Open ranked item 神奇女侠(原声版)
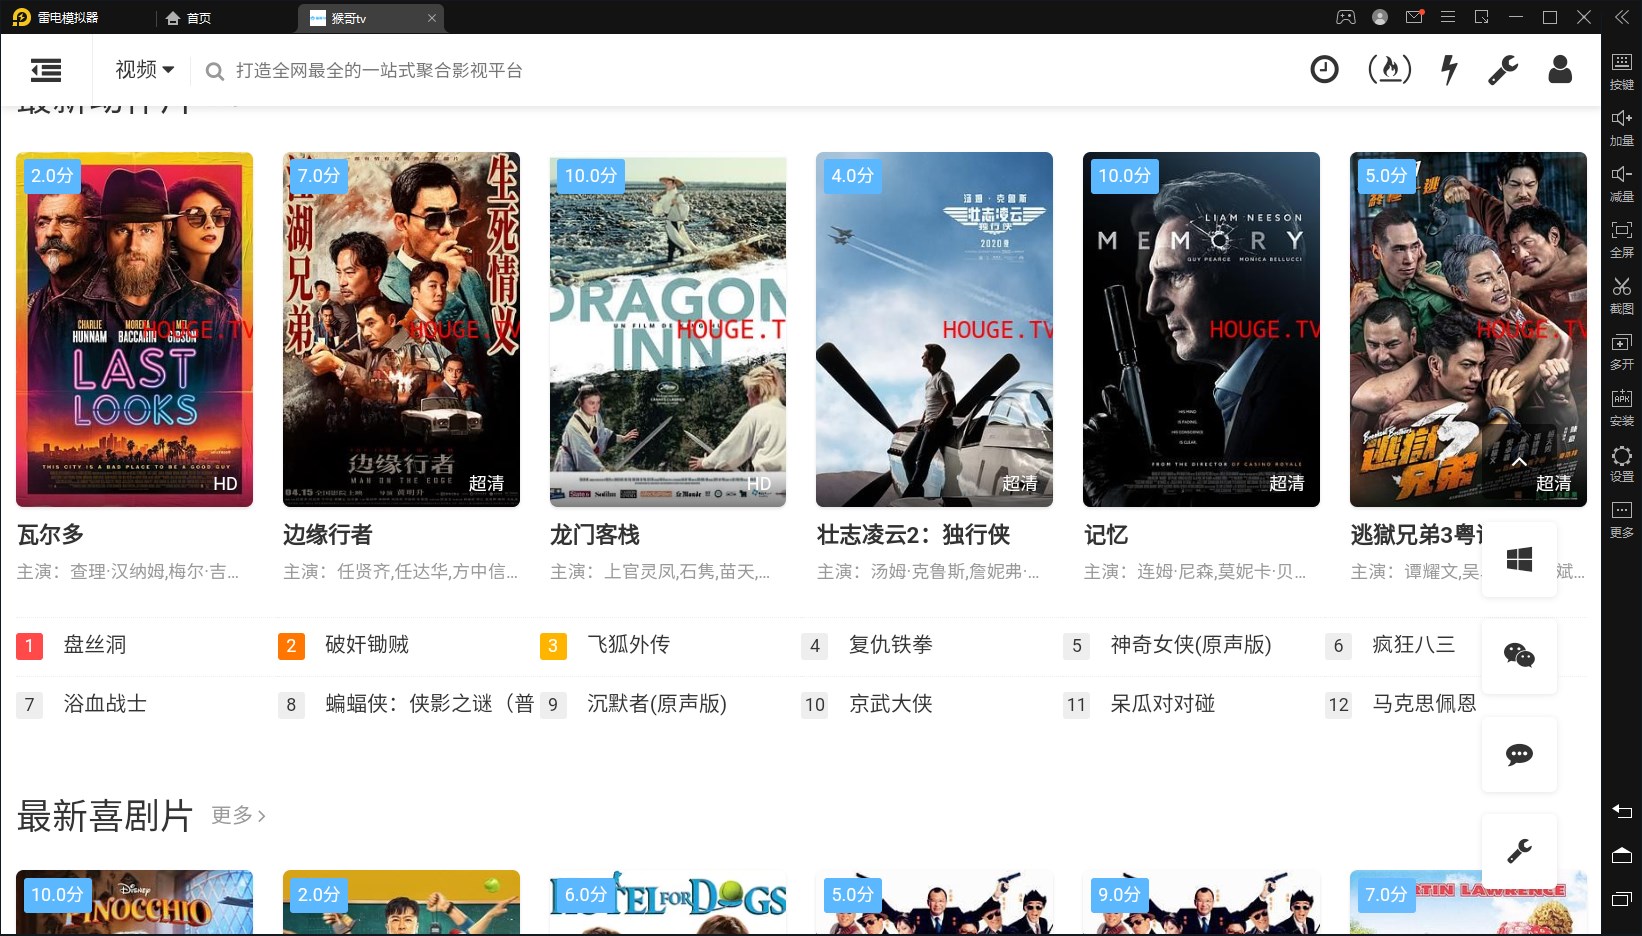Viewport: 1642px width, 936px height. point(1190,645)
